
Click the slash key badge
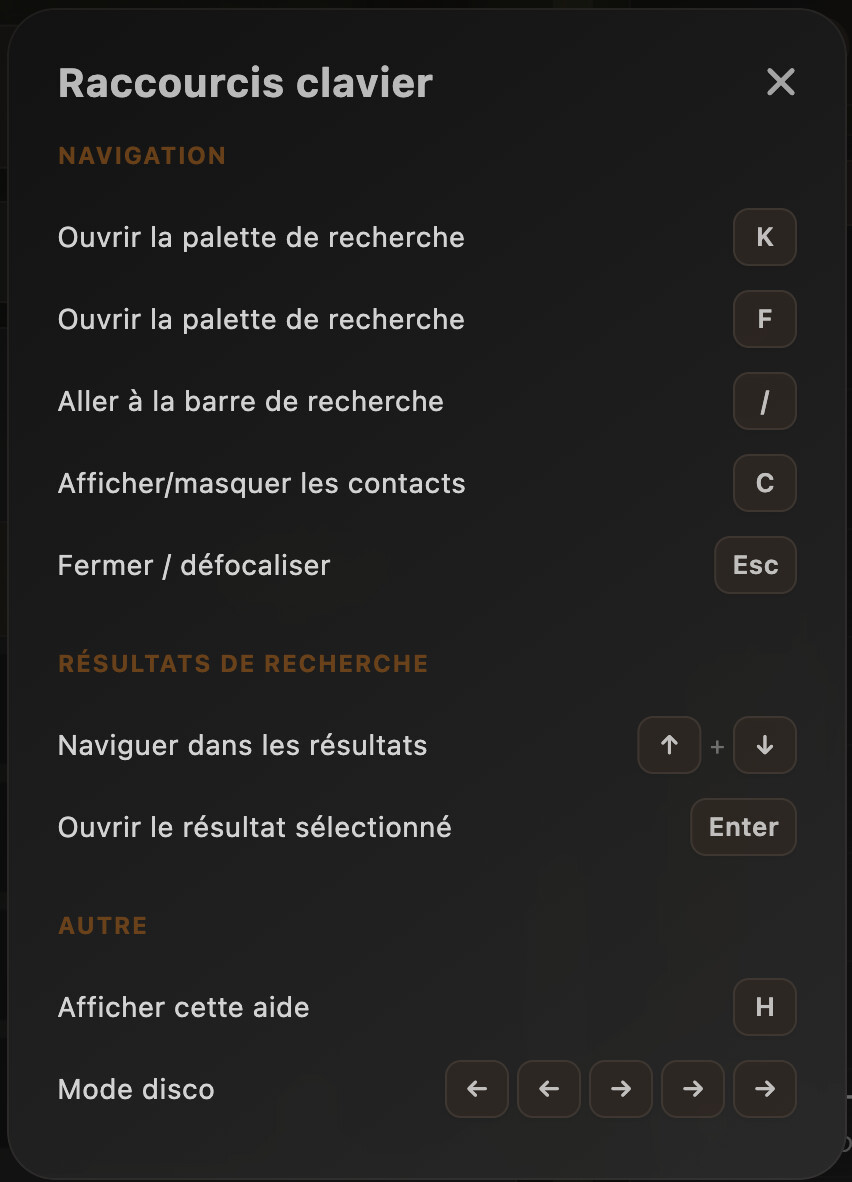point(765,401)
